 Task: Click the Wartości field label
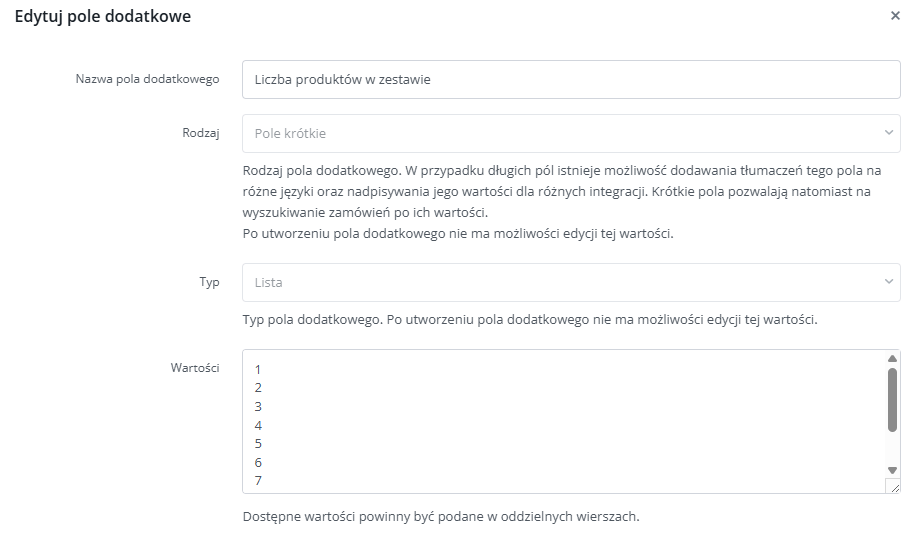(x=195, y=368)
